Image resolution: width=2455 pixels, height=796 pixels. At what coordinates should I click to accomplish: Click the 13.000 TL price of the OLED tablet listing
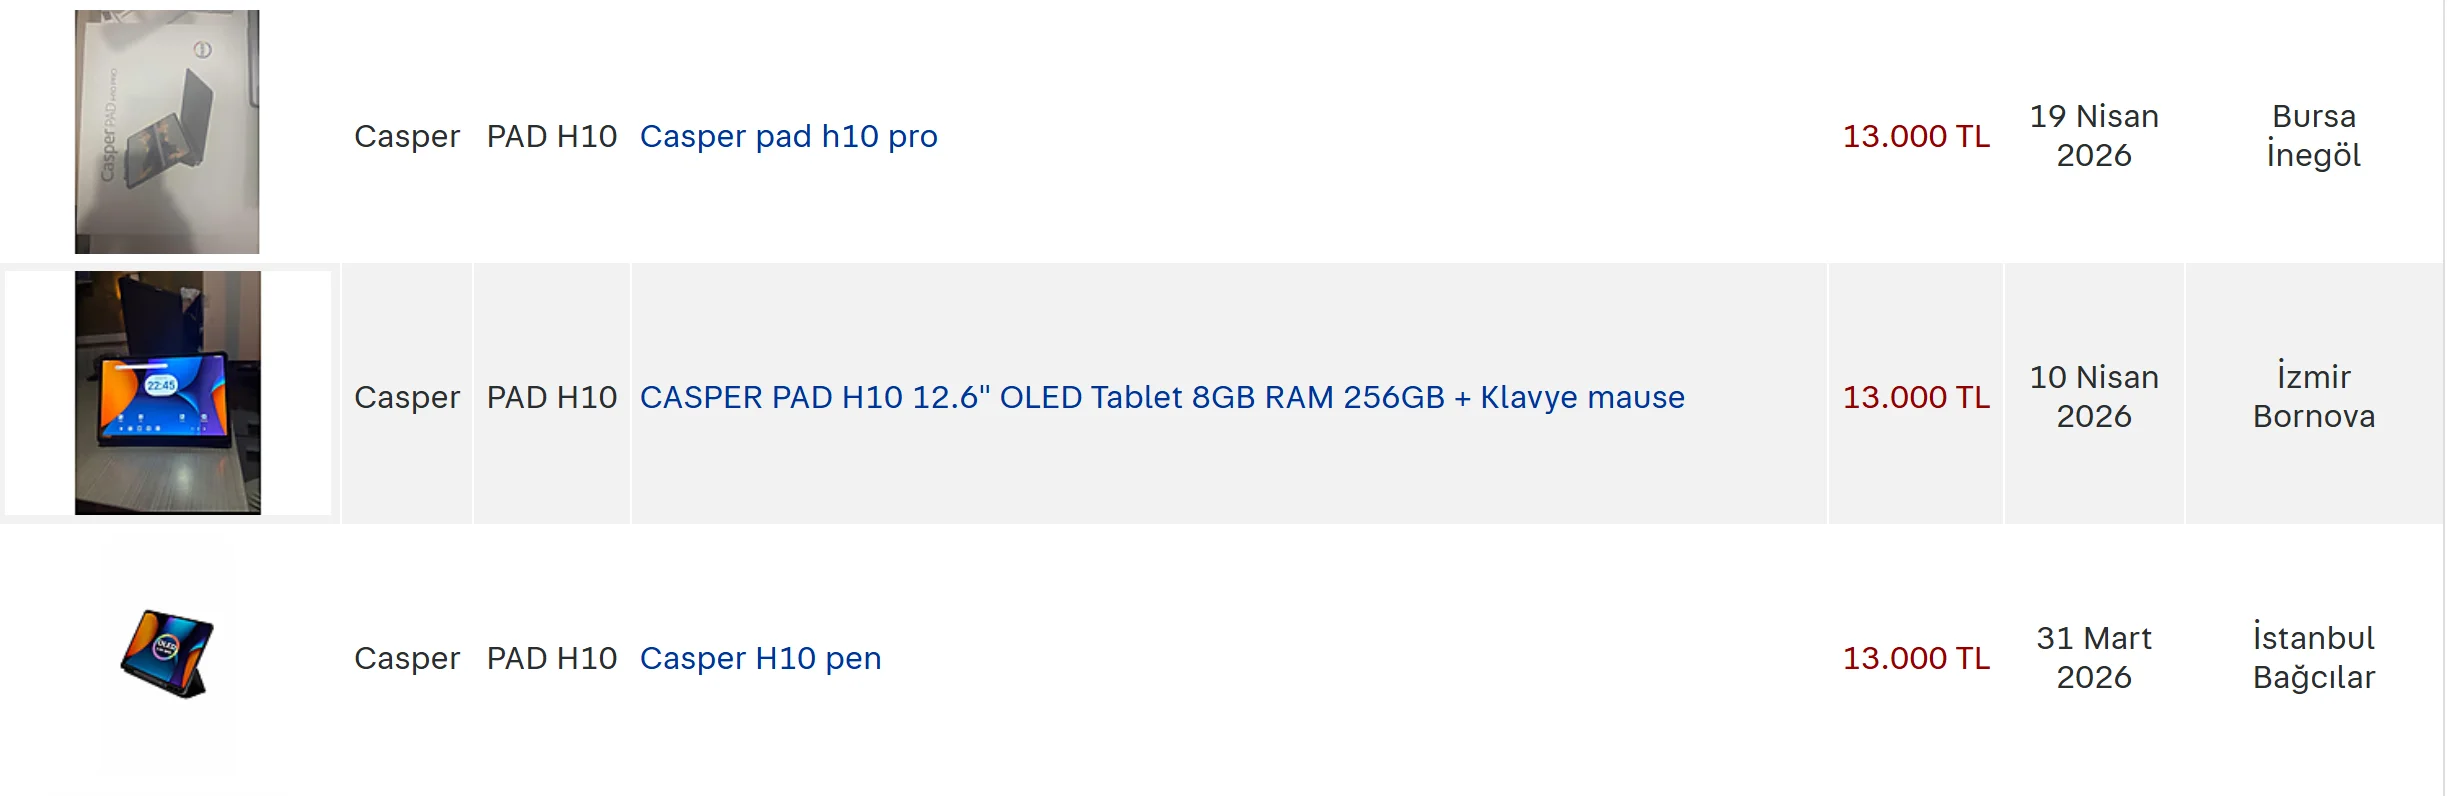pos(1916,397)
